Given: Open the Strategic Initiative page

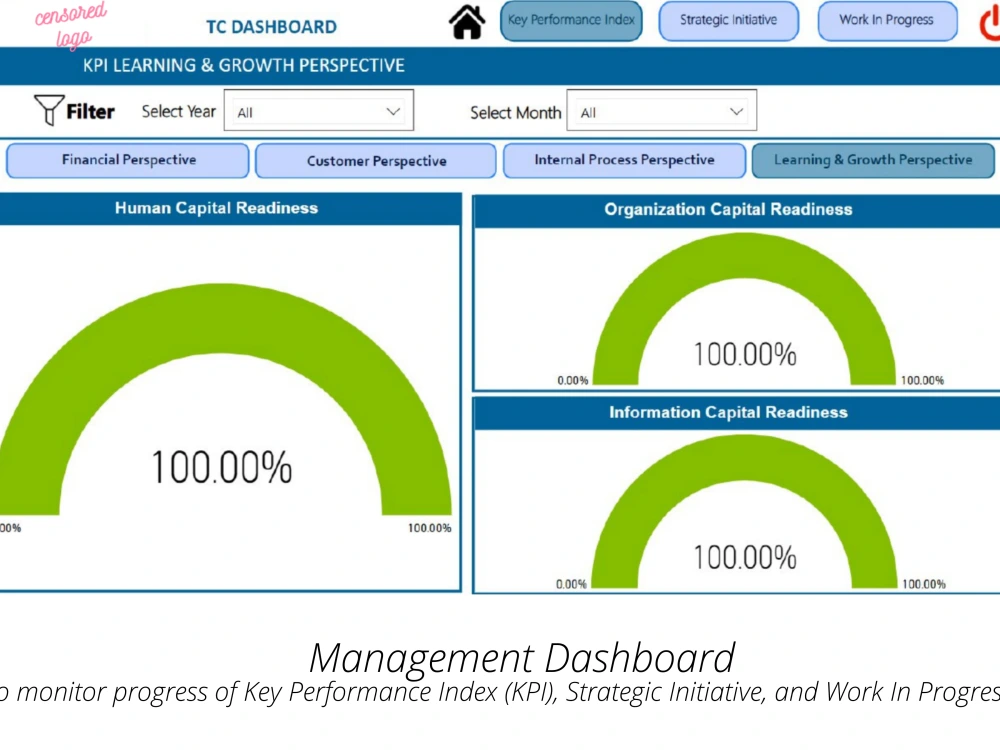Looking at the screenshot, I should (728, 20).
